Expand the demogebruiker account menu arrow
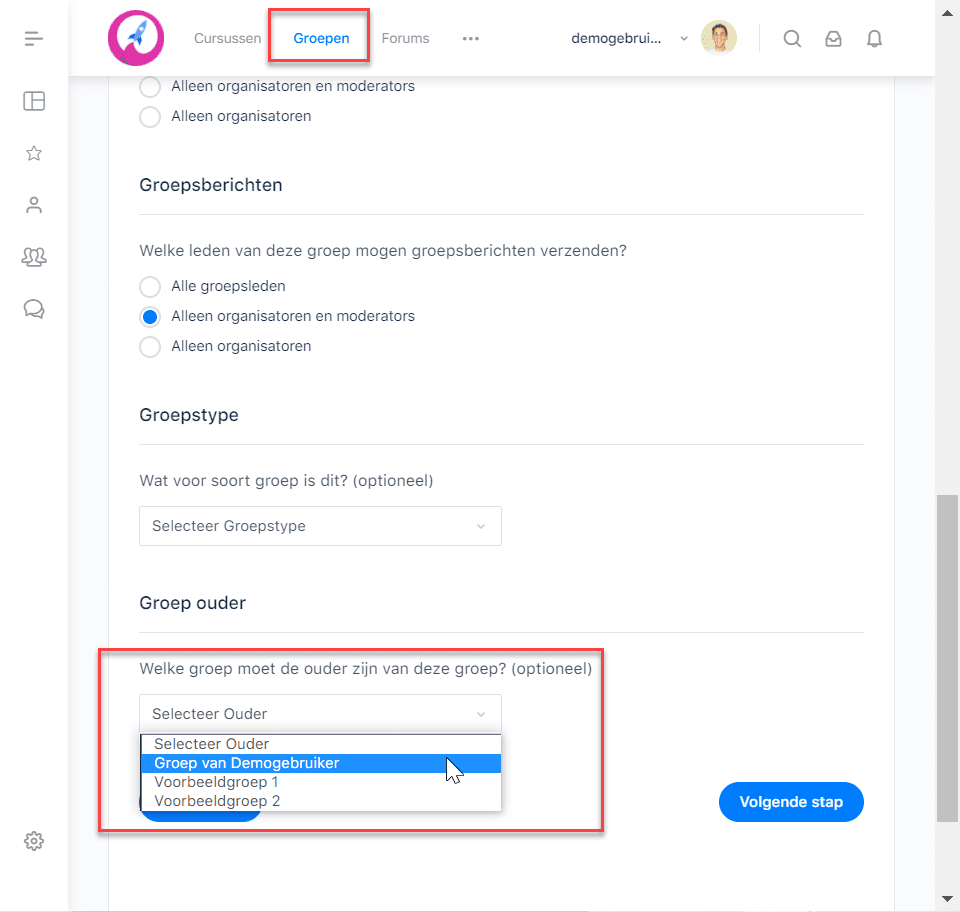Viewport: 960px width, 912px height. pyautogui.click(x=684, y=39)
